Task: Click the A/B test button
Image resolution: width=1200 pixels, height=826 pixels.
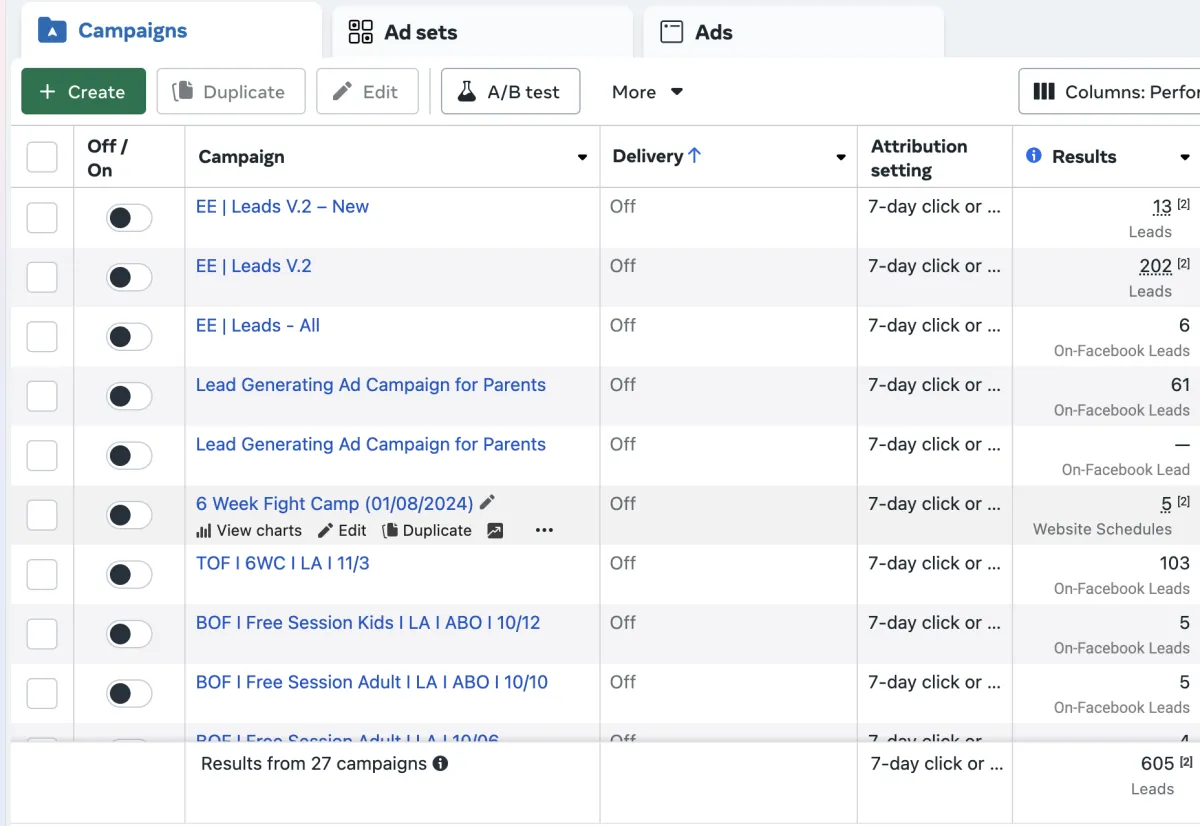Action: coord(510,92)
